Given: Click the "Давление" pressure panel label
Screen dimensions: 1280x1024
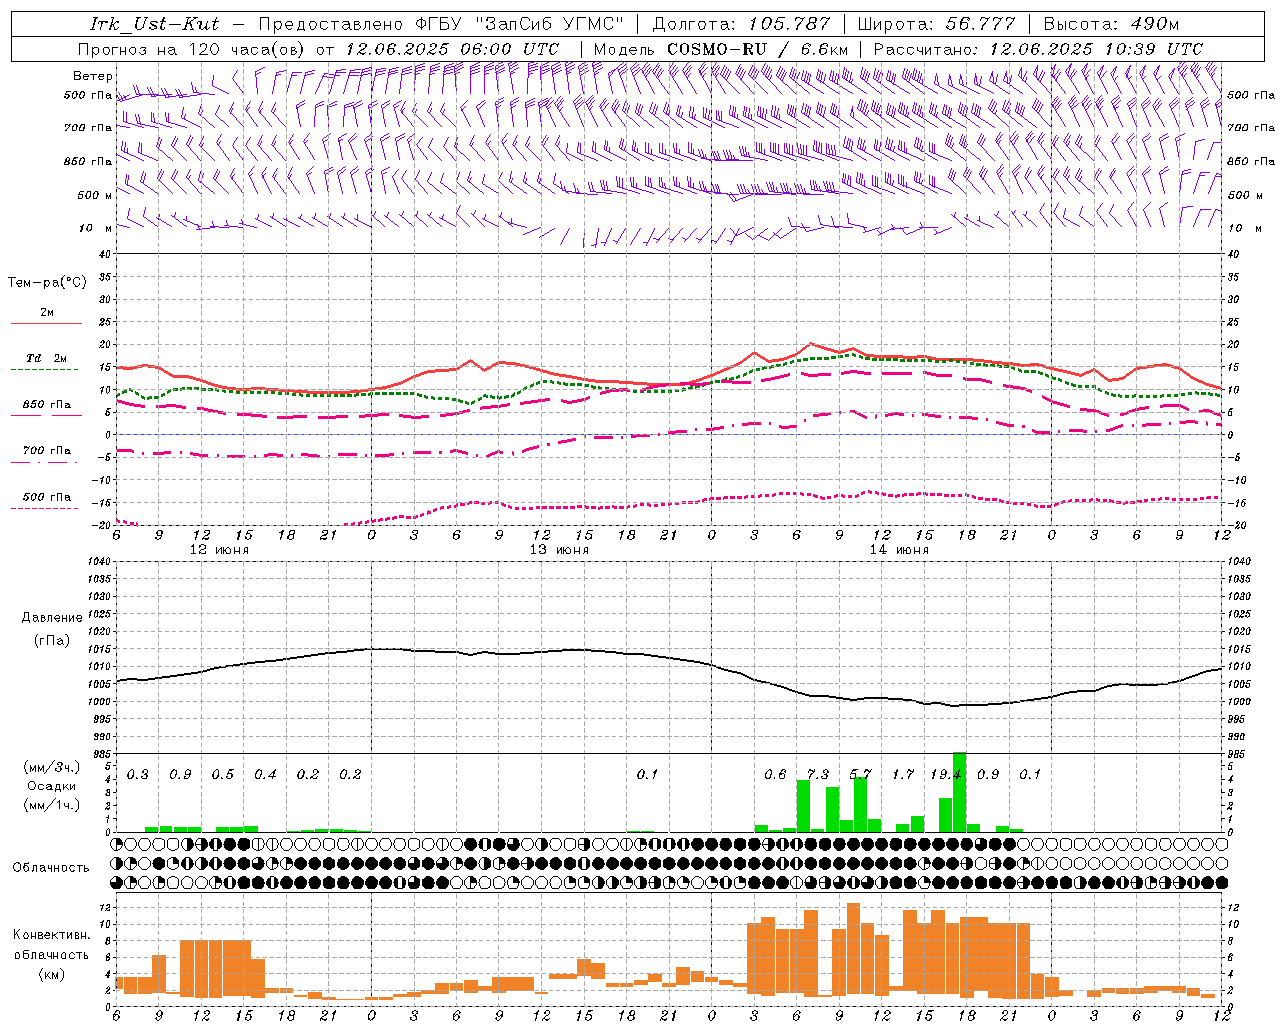Looking at the screenshot, I should (x=52, y=618).
